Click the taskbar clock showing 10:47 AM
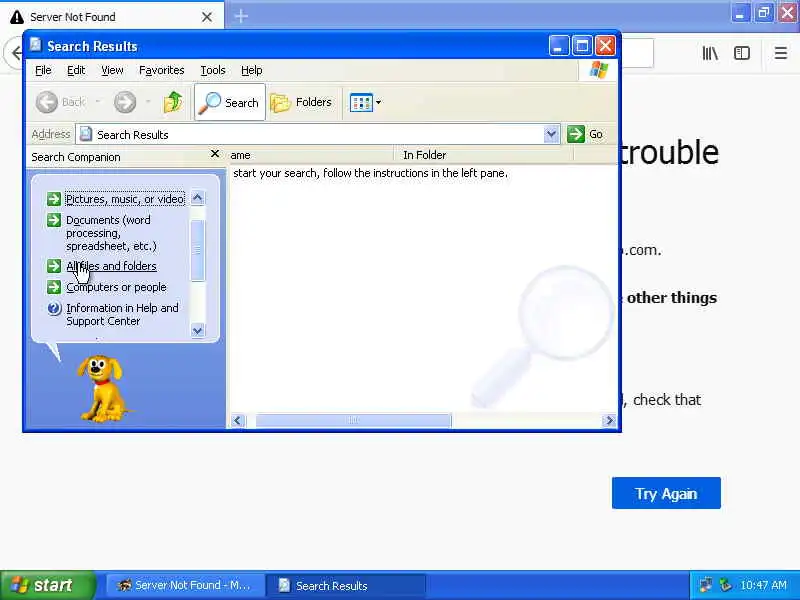 (x=763, y=585)
